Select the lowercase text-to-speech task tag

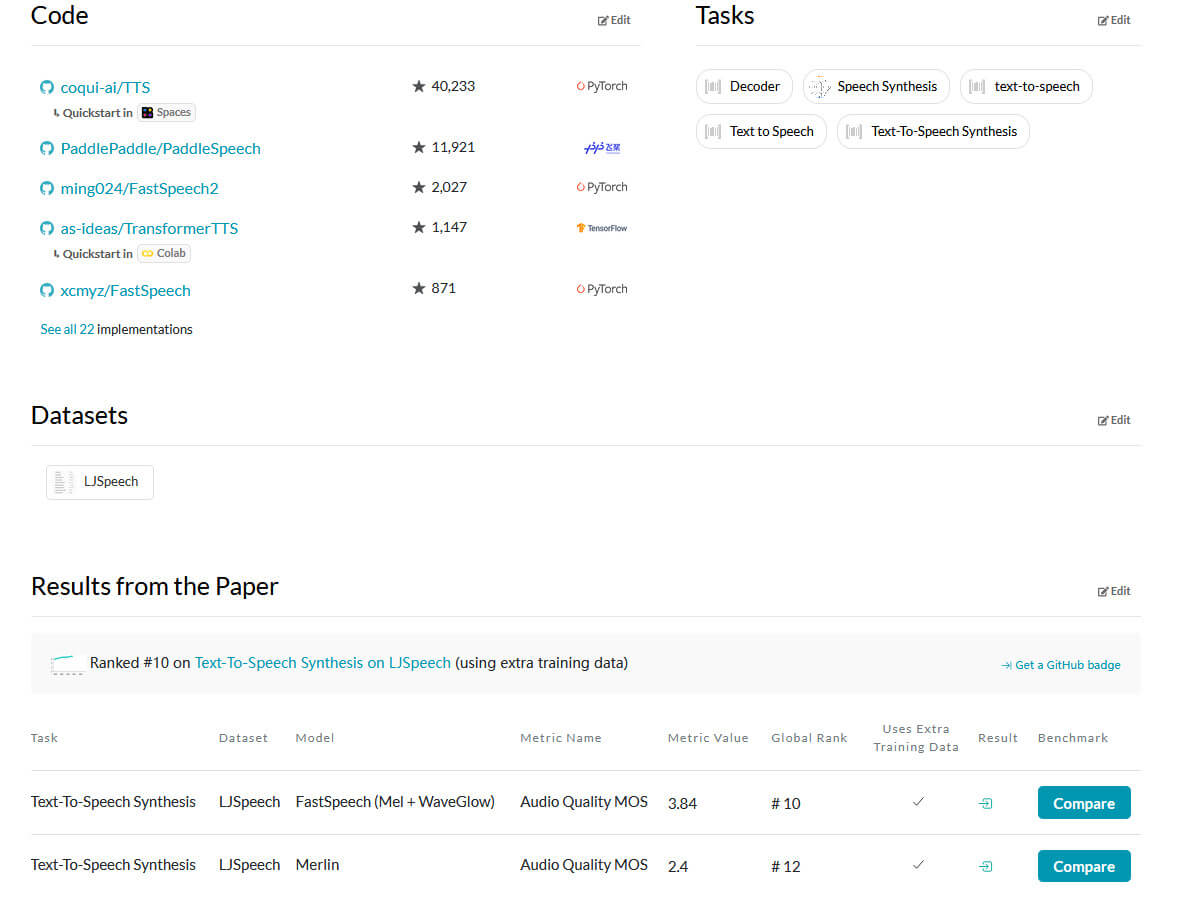pyautogui.click(x=1026, y=86)
